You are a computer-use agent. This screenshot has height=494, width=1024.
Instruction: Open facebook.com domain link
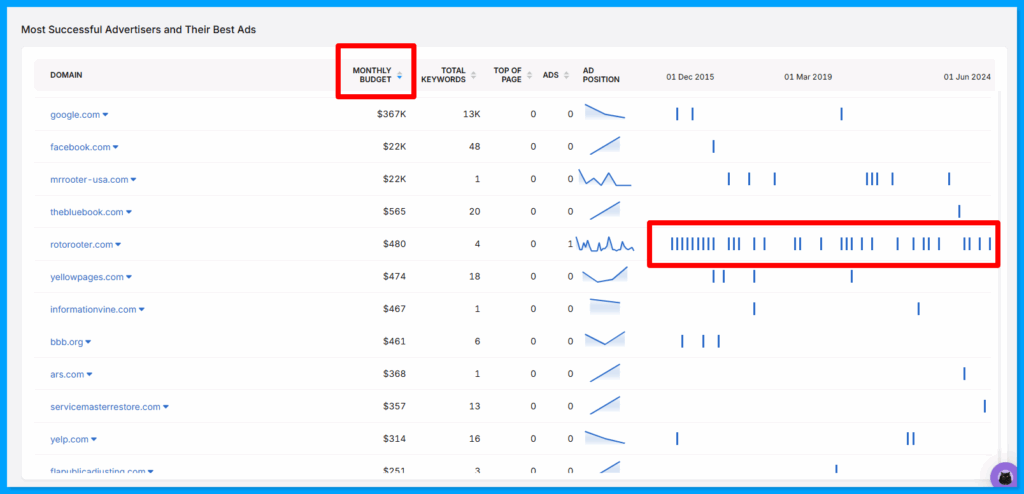(80, 147)
